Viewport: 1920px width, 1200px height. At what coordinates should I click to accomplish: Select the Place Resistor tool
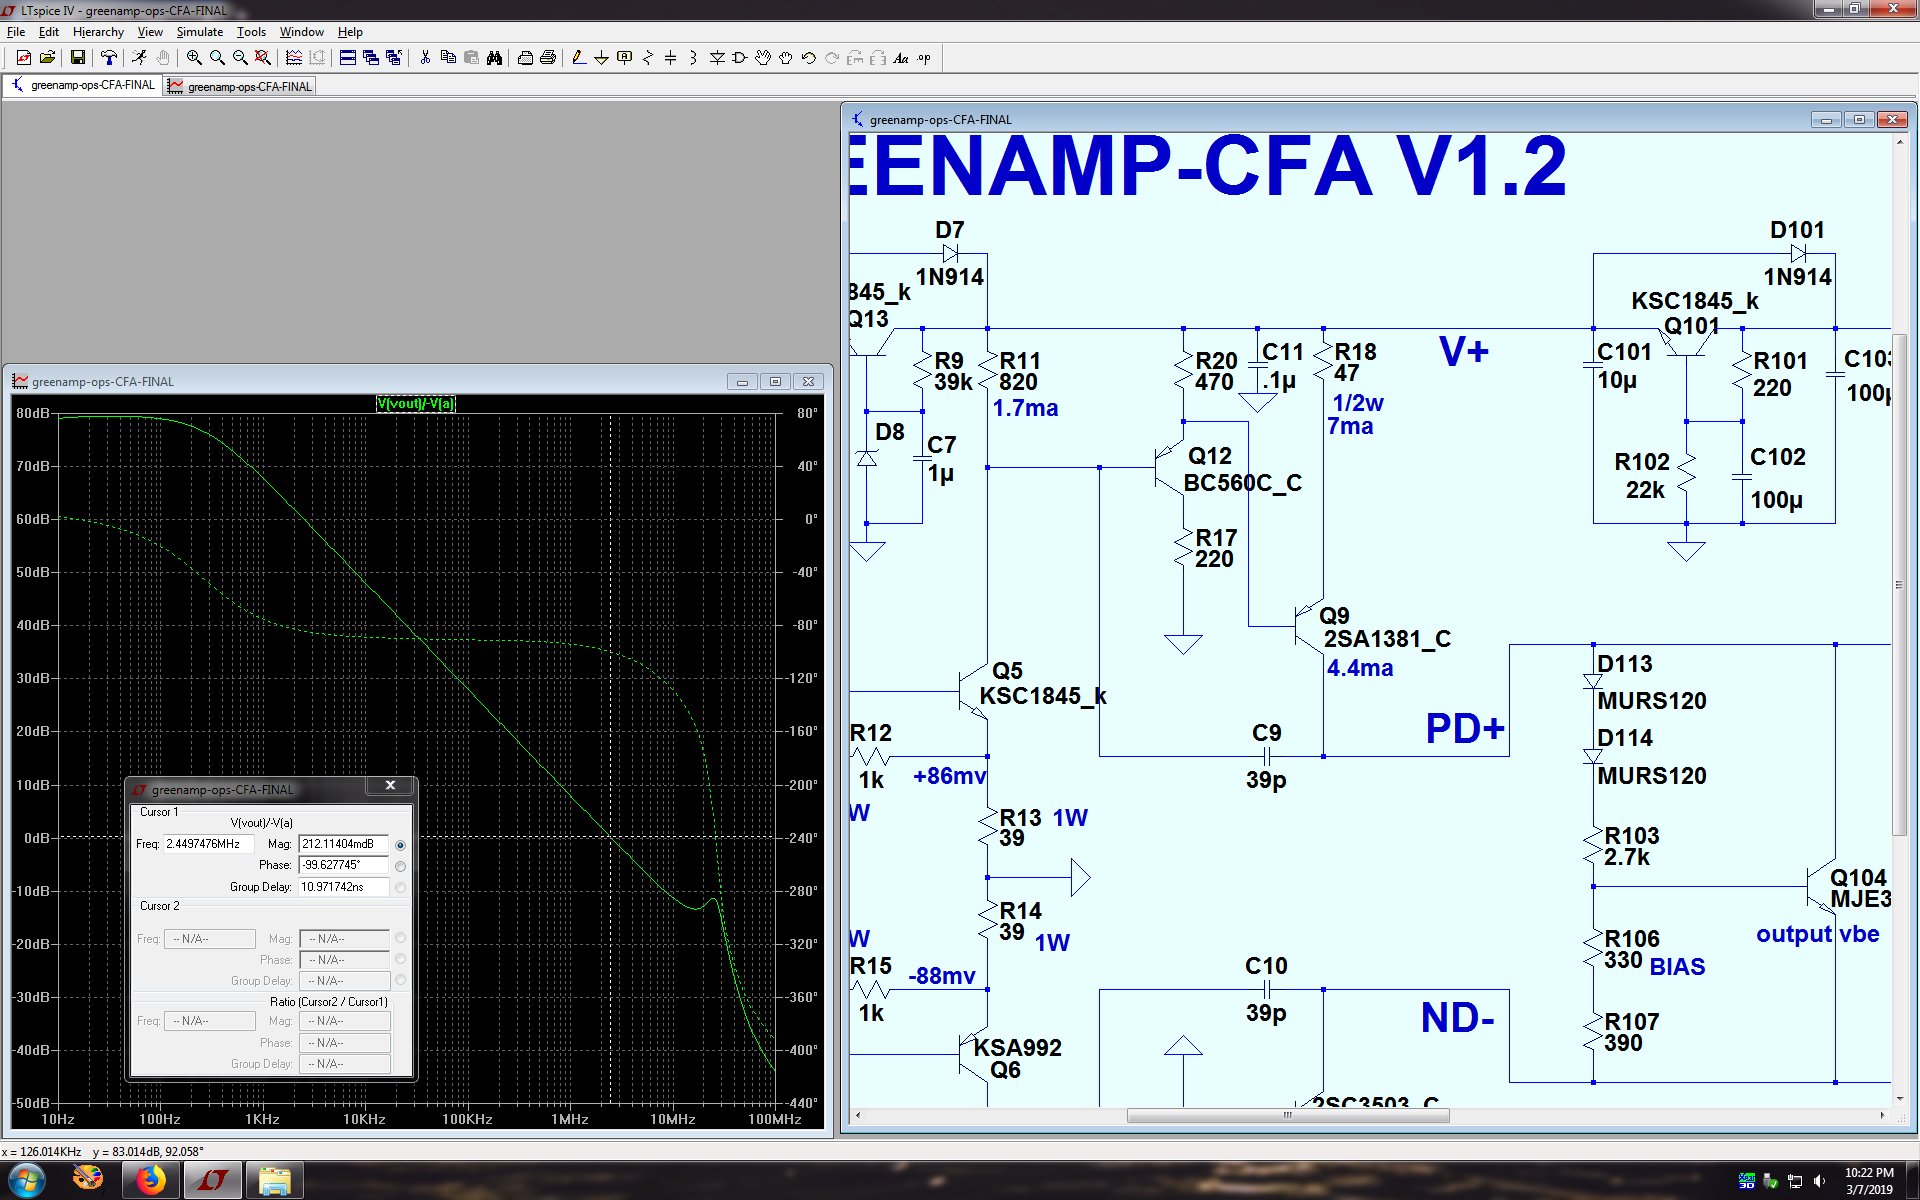648,58
